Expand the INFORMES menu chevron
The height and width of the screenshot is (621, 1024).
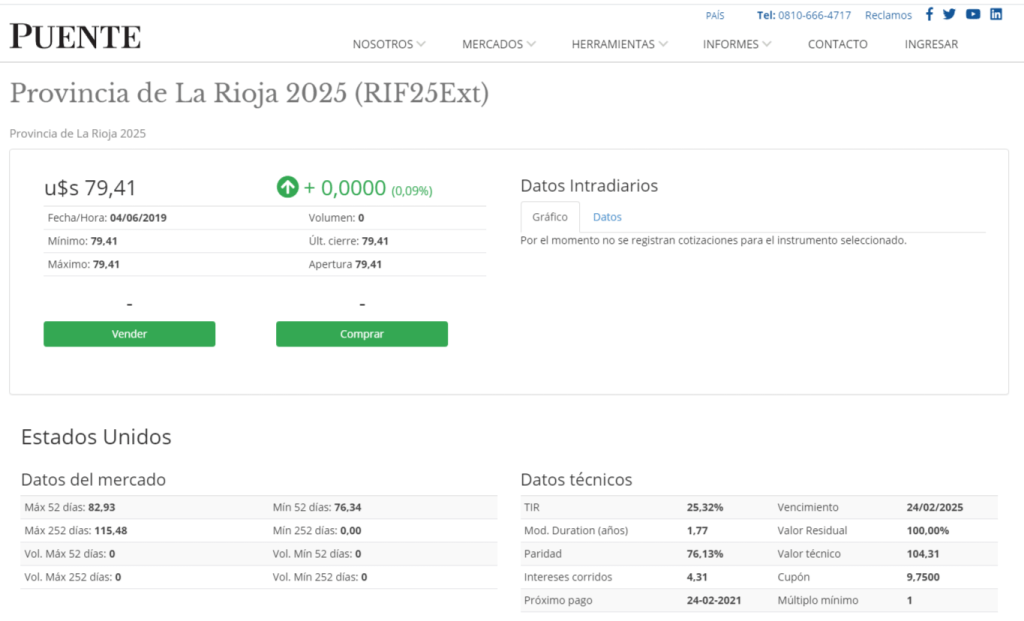[767, 44]
